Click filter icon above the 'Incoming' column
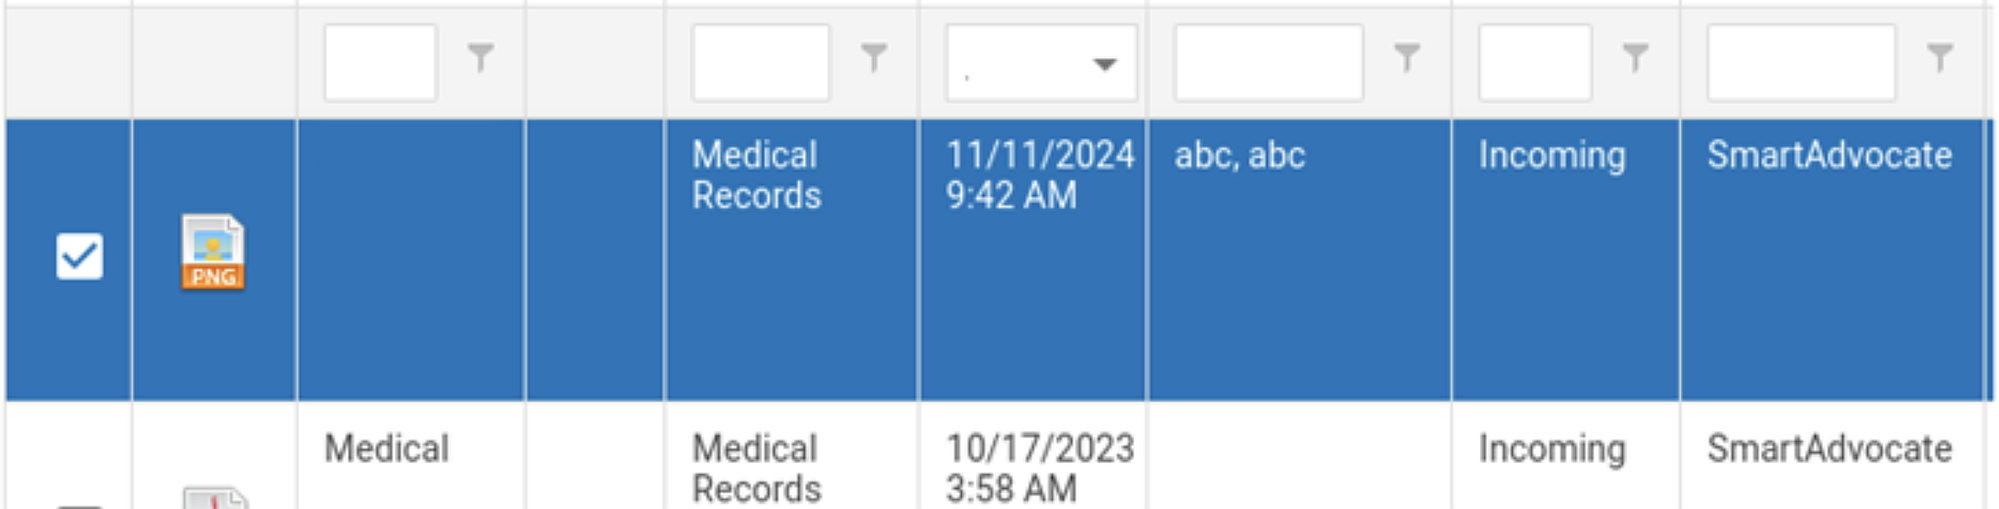 tap(1635, 58)
